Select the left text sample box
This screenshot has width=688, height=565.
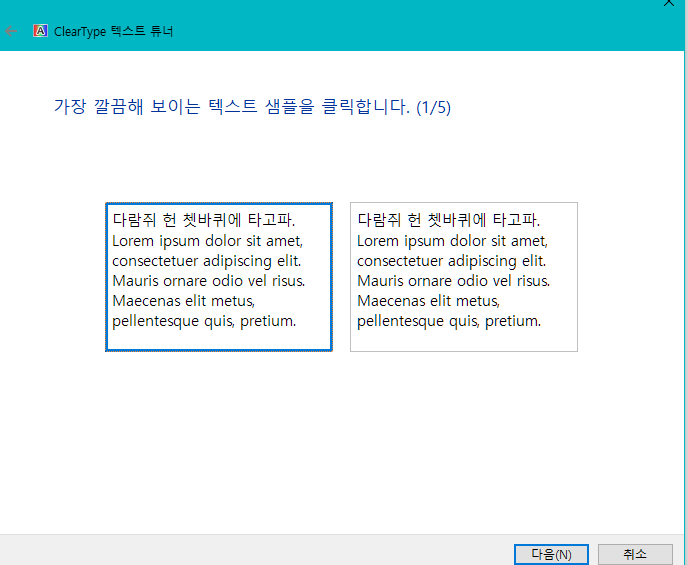(x=219, y=277)
